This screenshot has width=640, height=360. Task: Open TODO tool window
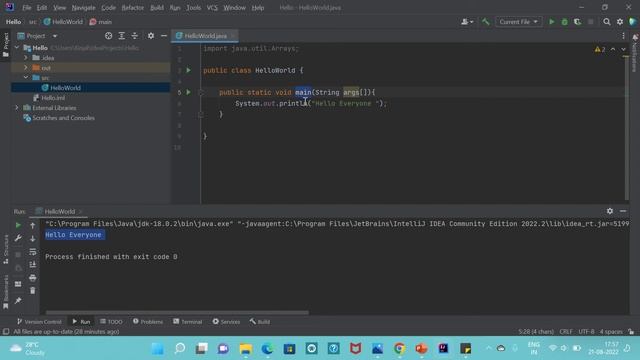[111, 322]
